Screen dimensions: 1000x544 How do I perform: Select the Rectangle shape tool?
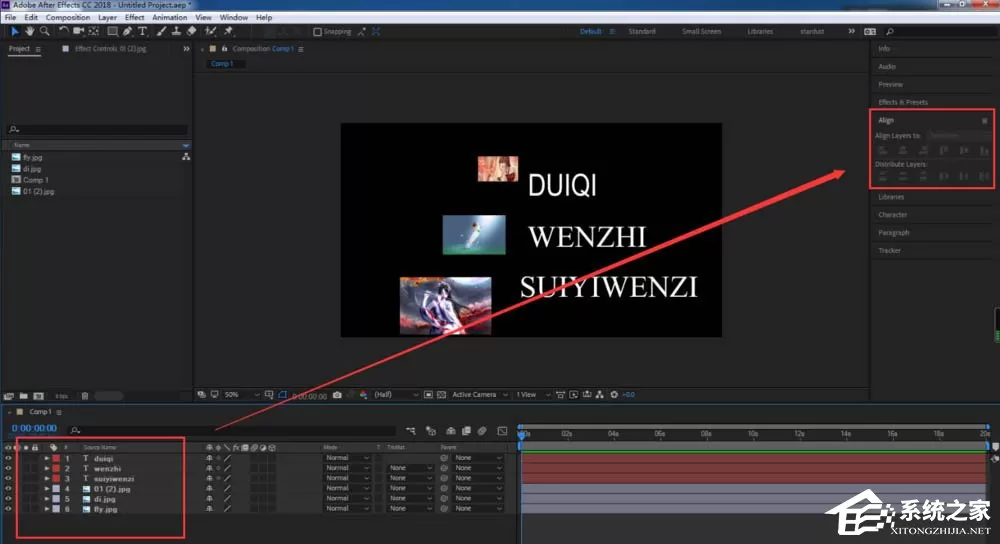coord(112,31)
